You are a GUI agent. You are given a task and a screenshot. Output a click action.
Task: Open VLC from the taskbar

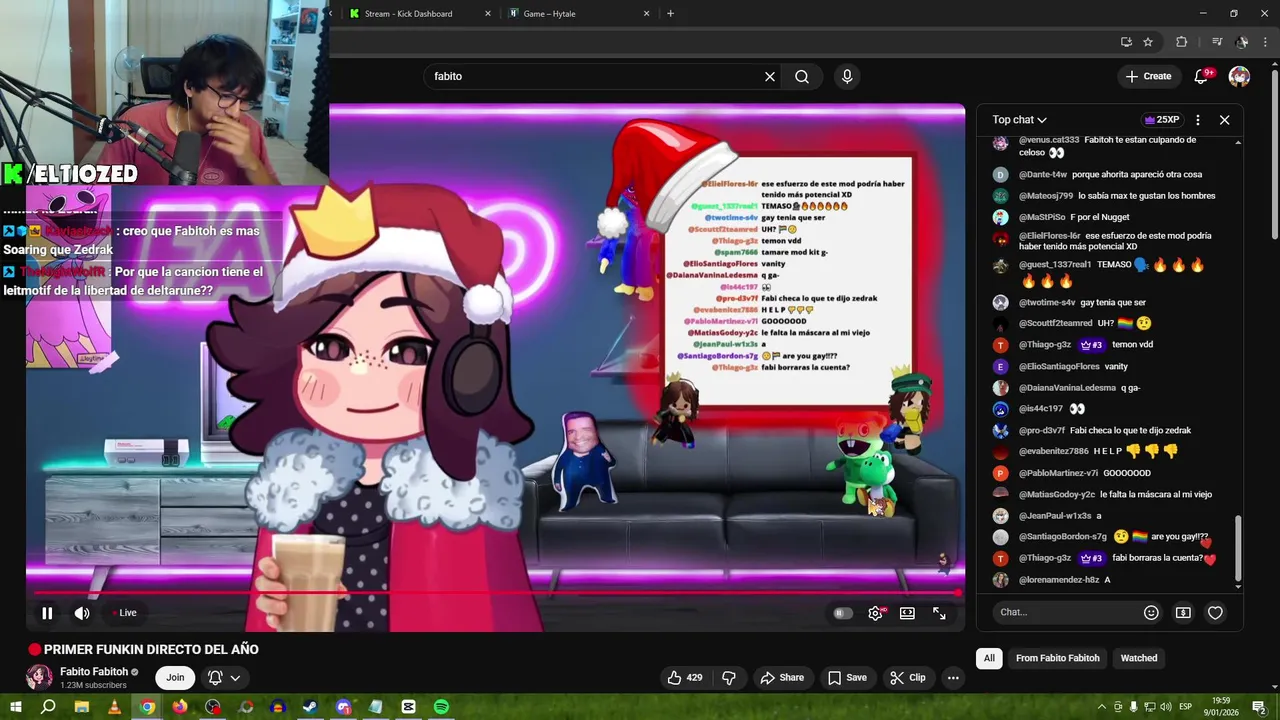pyautogui.click(x=114, y=707)
